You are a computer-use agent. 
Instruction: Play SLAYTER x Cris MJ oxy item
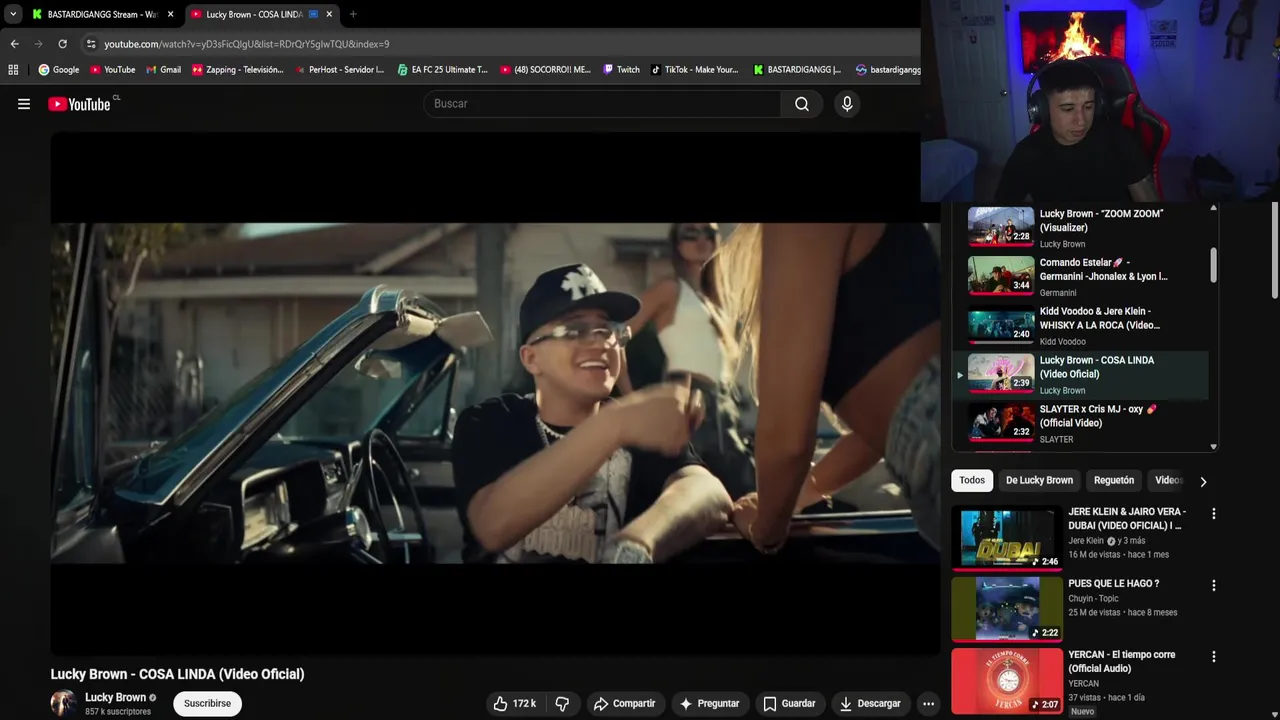point(1080,424)
